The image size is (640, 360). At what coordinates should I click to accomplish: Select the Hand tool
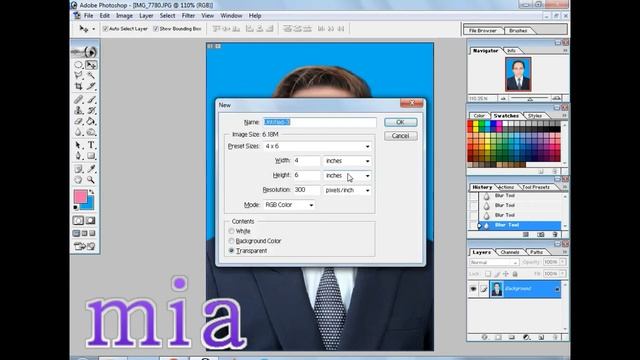tap(78, 180)
